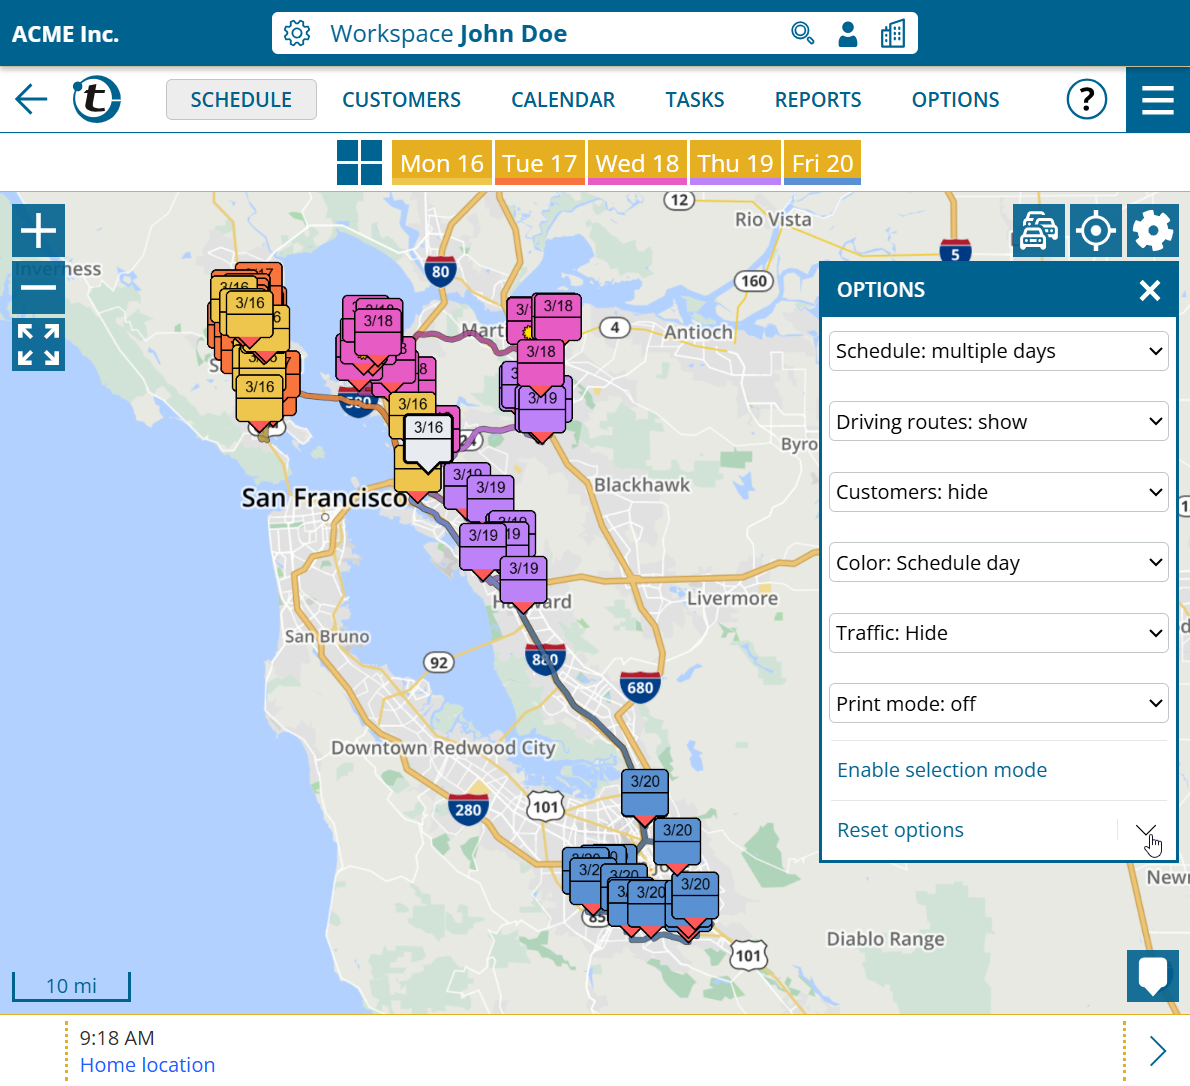Open the Traffic: Hide dropdown
The width and height of the screenshot is (1190, 1086).
[998, 633]
